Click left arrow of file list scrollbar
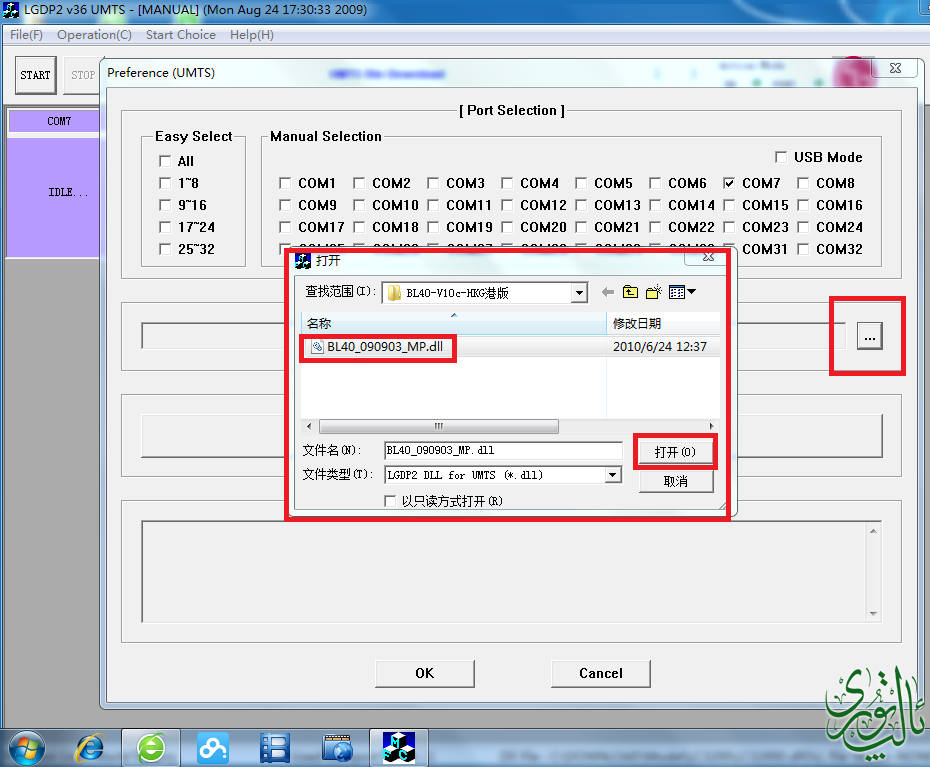The height and width of the screenshot is (767, 930). (309, 426)
